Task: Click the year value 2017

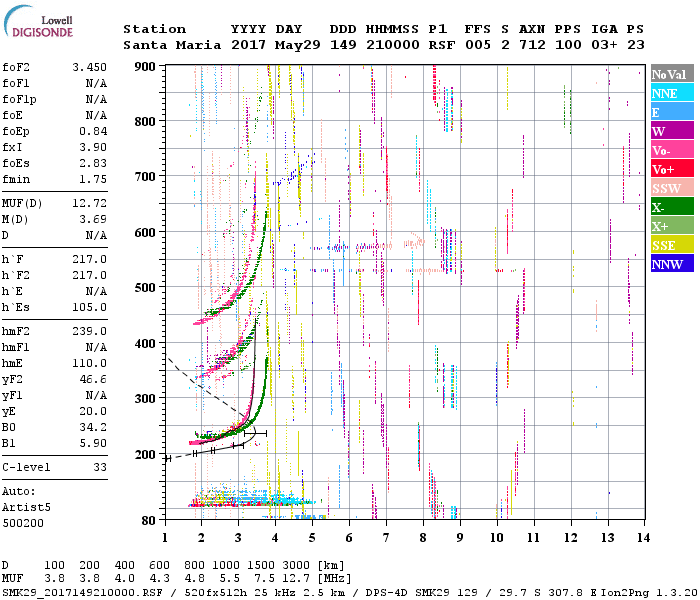Action: [248, 45]
